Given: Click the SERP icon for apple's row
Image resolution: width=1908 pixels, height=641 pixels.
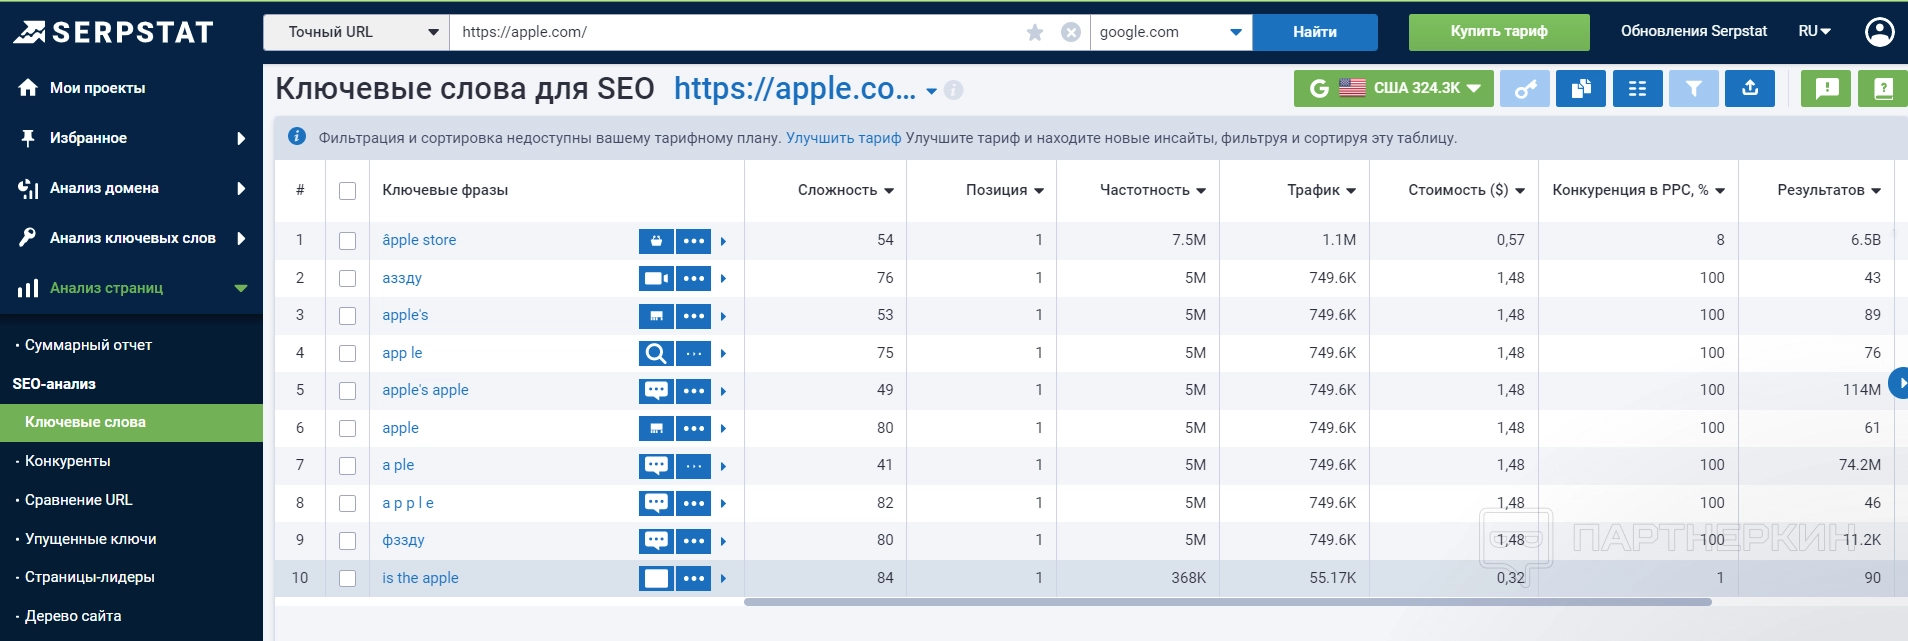Looking at the screenshot, I should 656,316.
